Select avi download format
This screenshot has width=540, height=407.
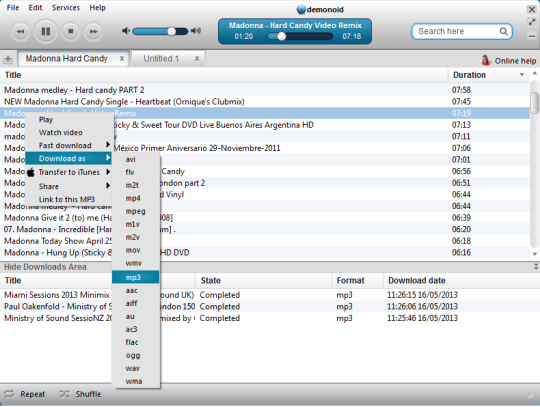(x=136, y=159)
